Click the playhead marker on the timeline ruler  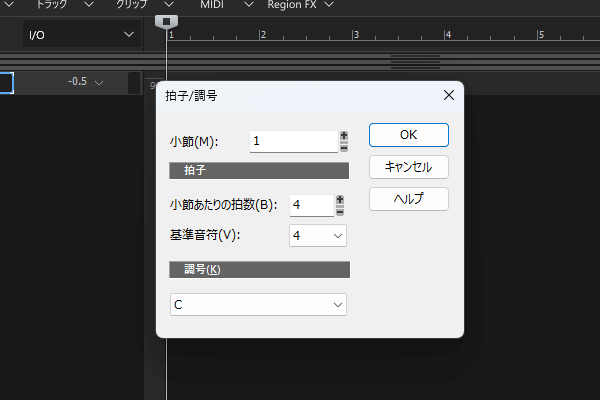click(x=168, y=21)
